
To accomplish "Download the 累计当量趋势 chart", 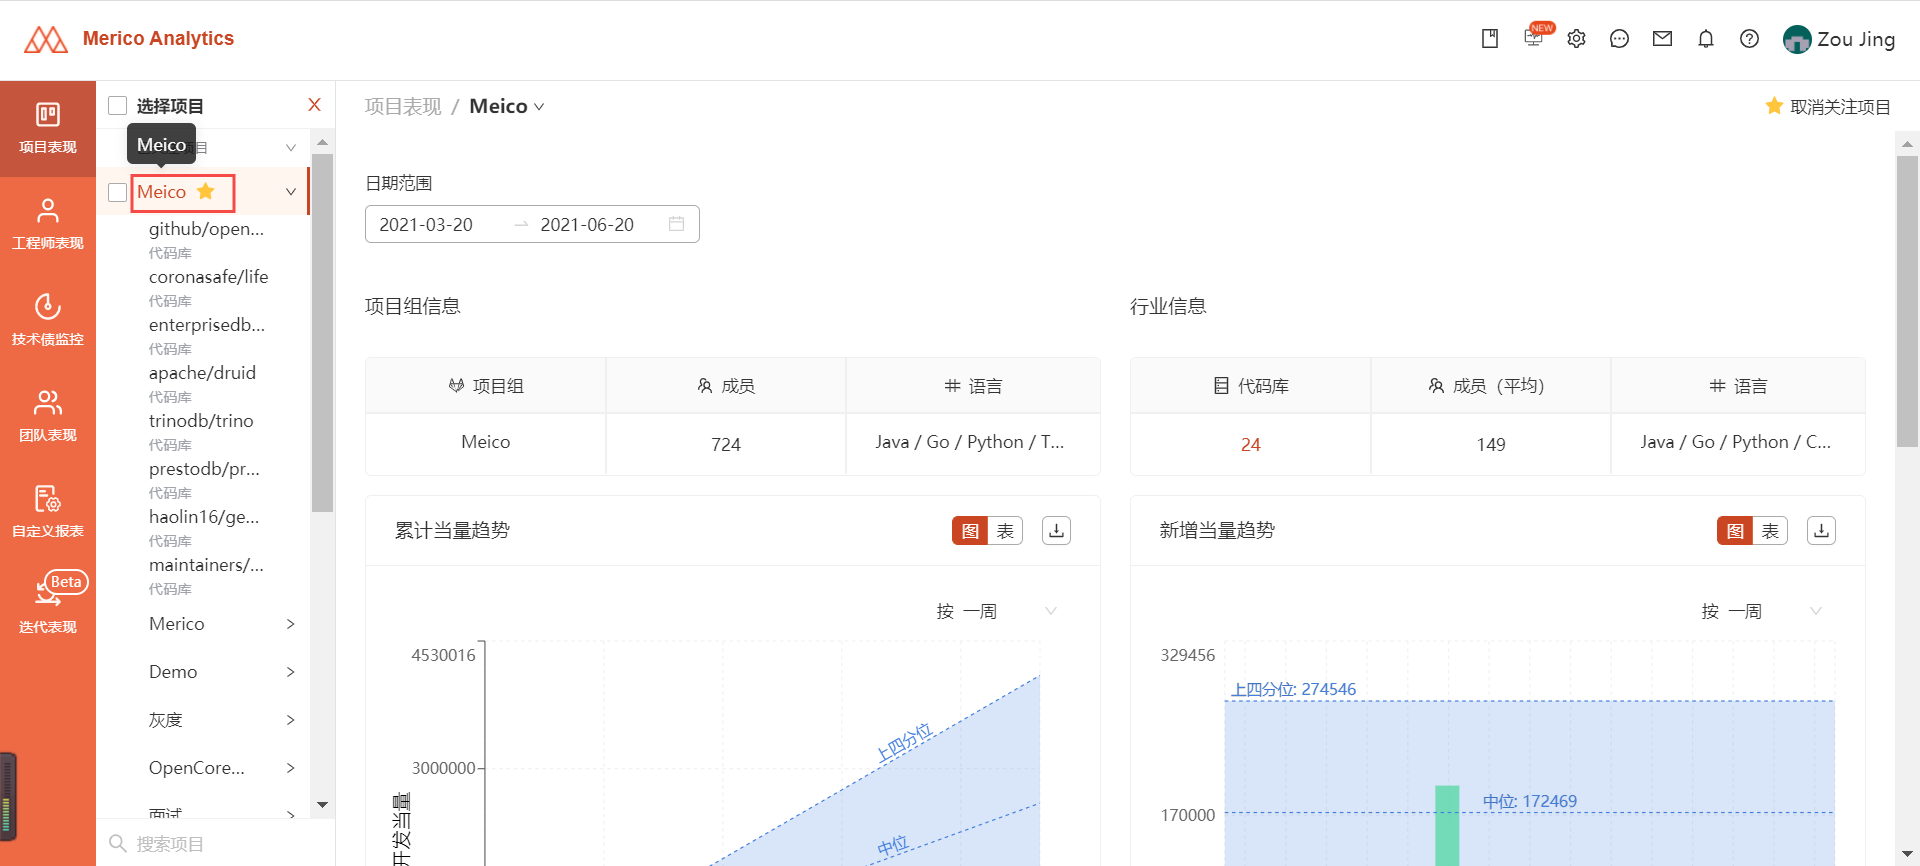I will click(x=1056, y=531).
